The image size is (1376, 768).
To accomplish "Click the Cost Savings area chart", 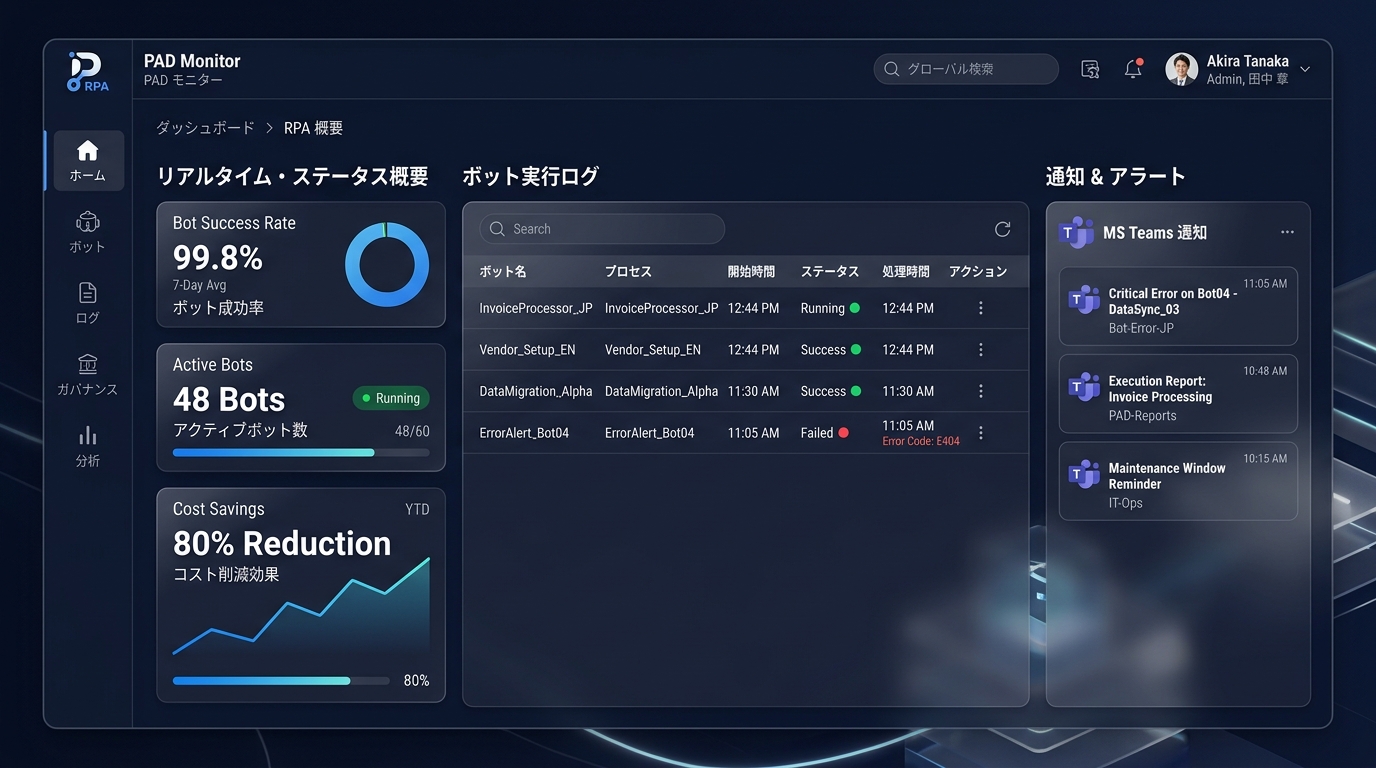I will click(x=301, y=606).
